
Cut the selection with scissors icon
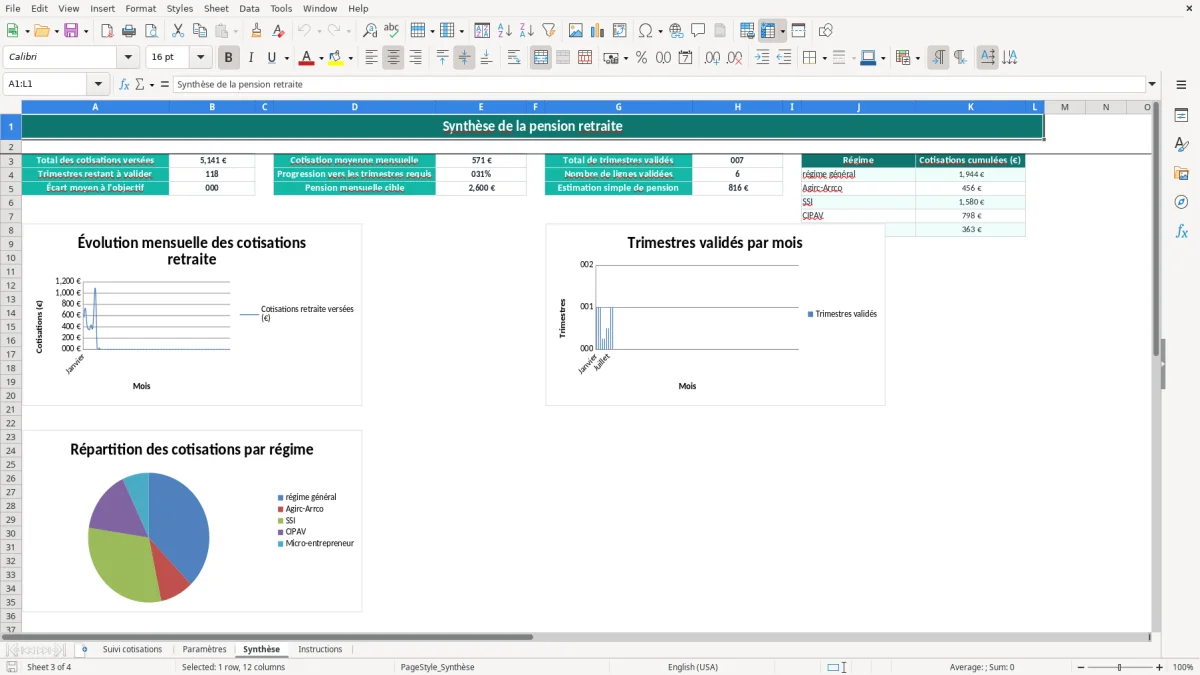point(178,31)
